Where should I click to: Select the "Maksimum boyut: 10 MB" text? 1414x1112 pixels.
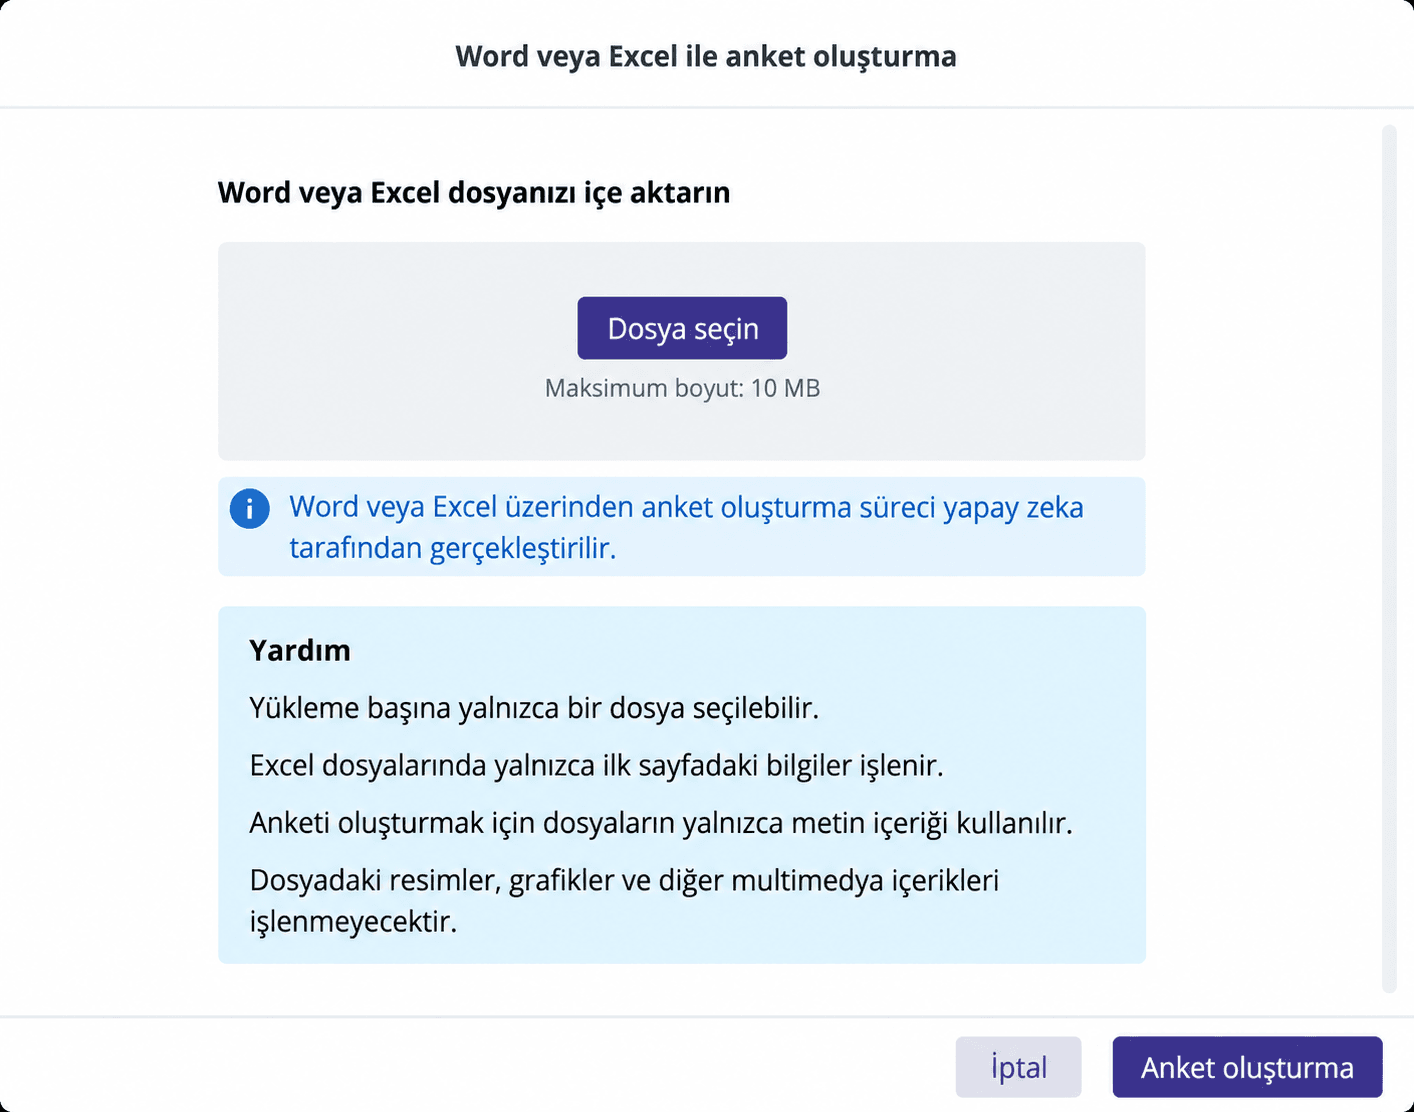(x=682, y=388)
